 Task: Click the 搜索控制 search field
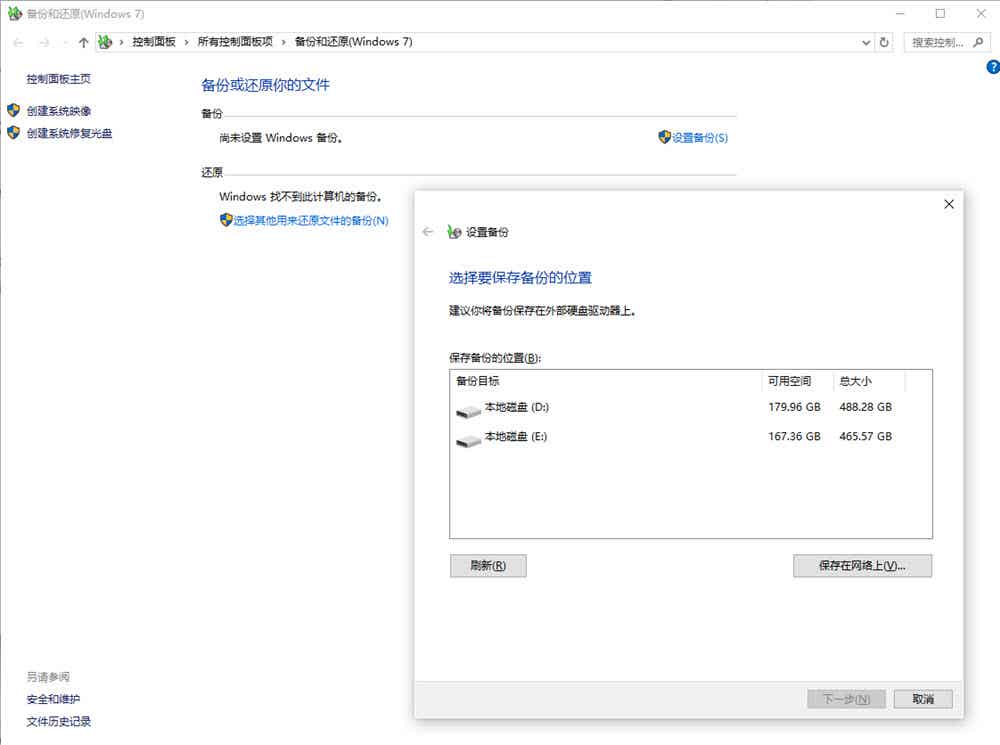938,42
